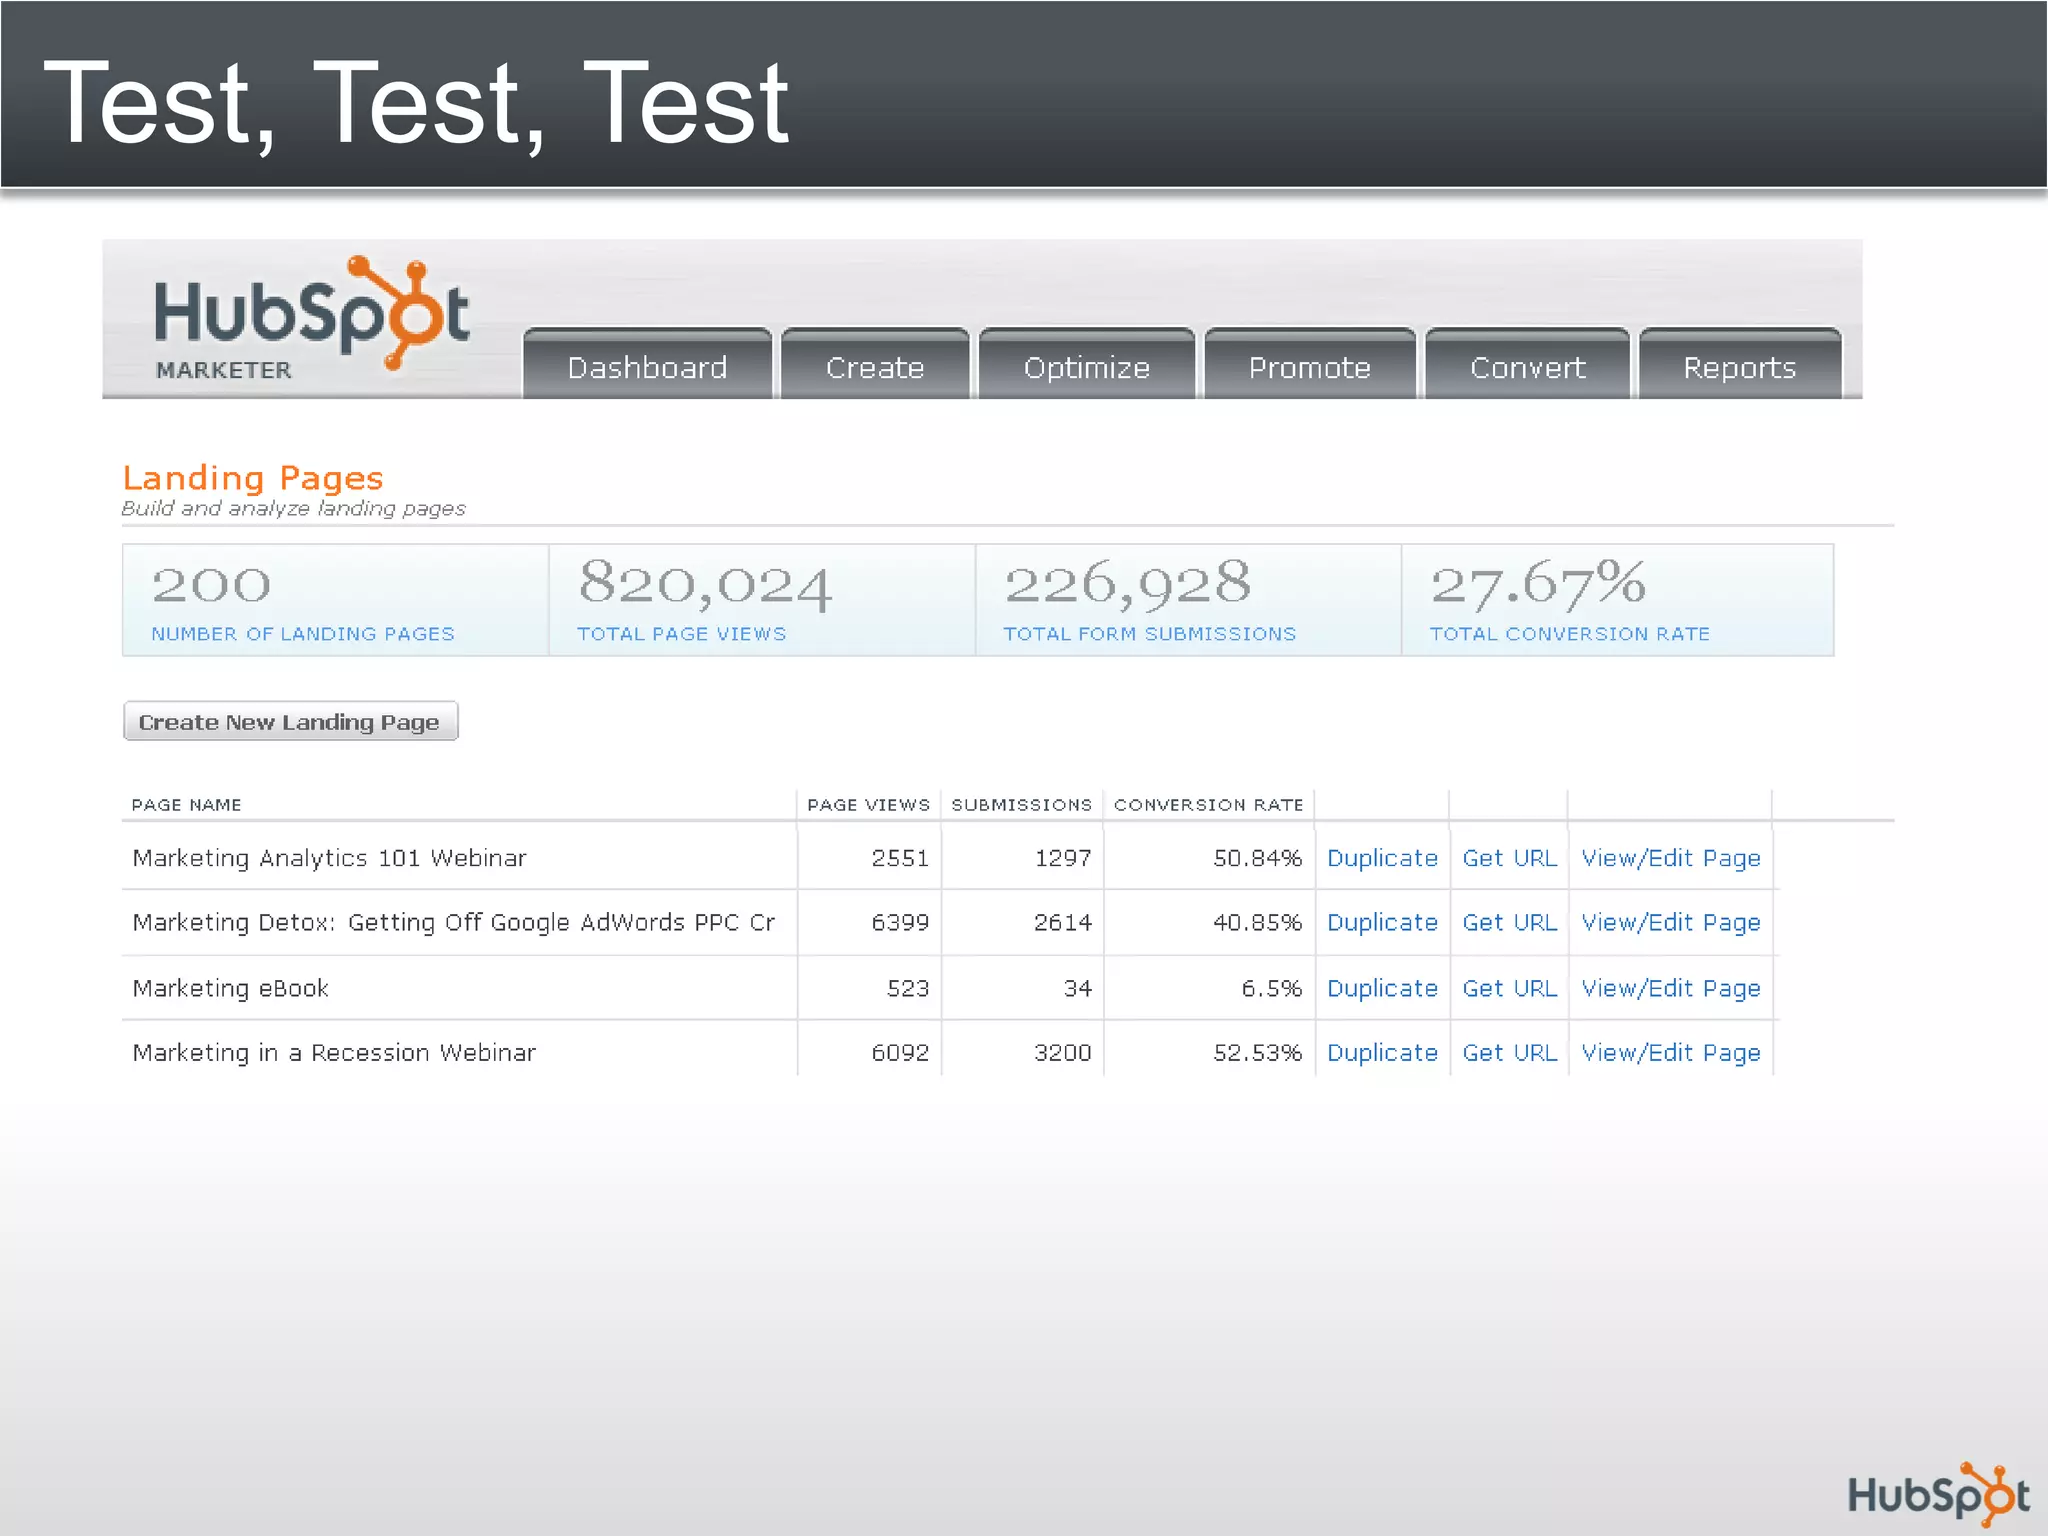2048x1536 pixels.
Task: Select the Marketing Analytics 101 Webinar name
Action: [x=329, y=858]
